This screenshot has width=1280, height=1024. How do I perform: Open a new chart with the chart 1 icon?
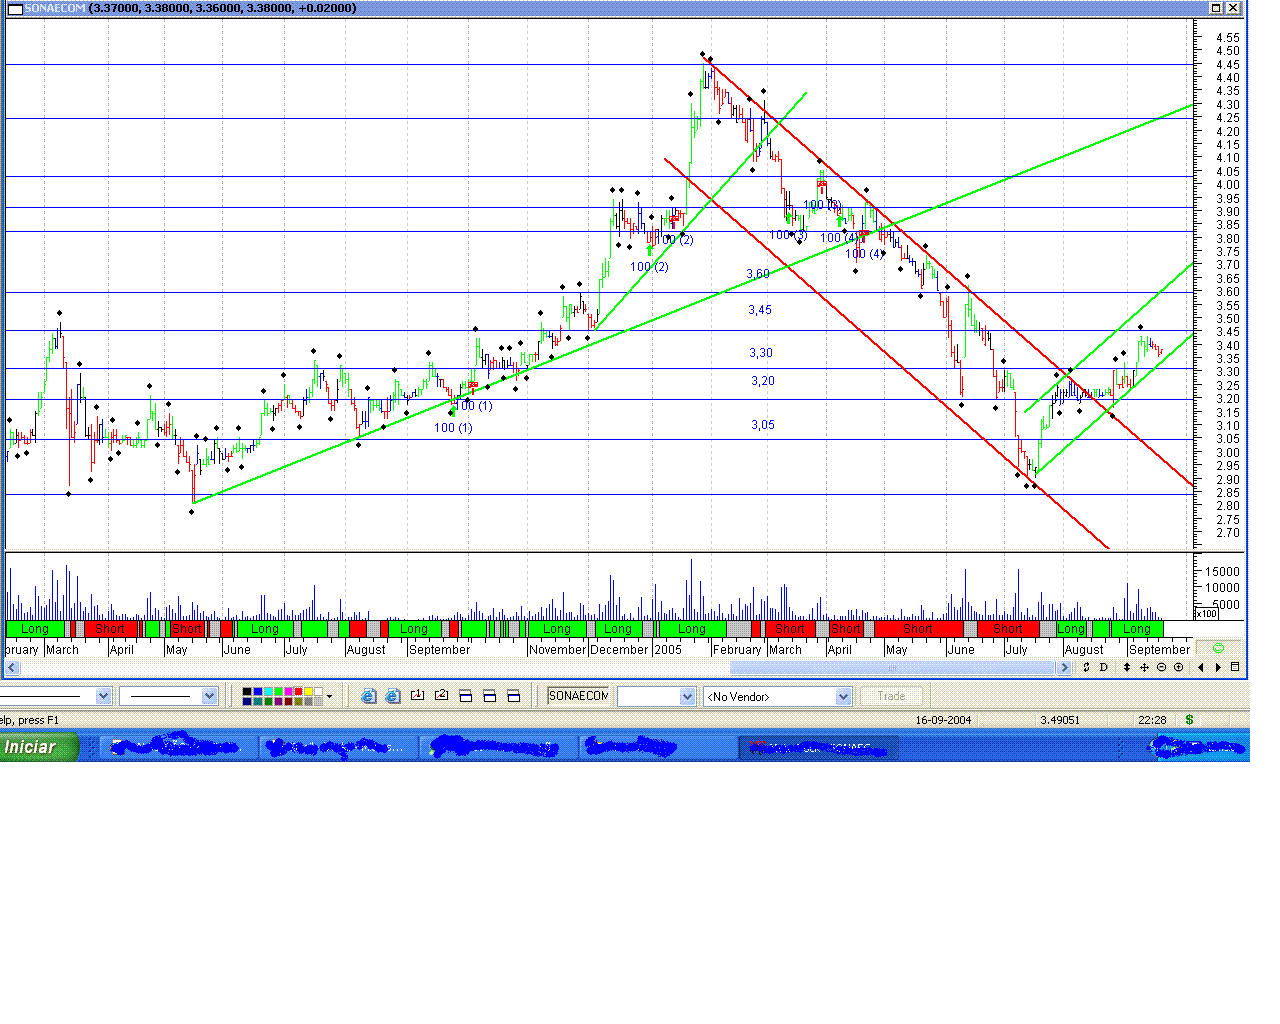click(x=417, y=694)
